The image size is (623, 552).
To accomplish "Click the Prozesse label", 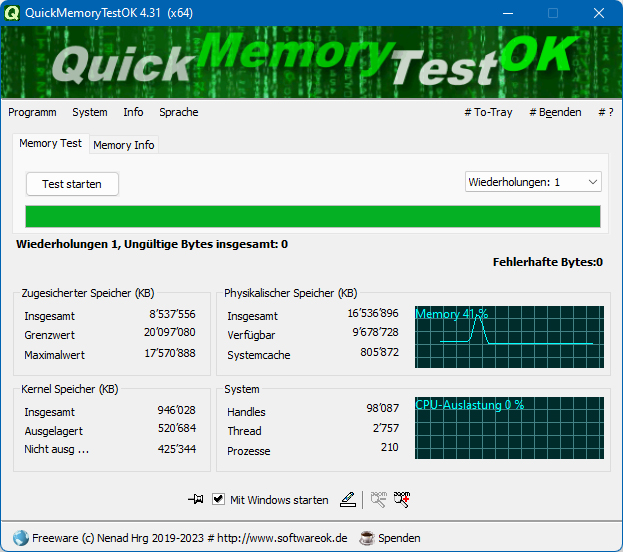I will [249, 451].
